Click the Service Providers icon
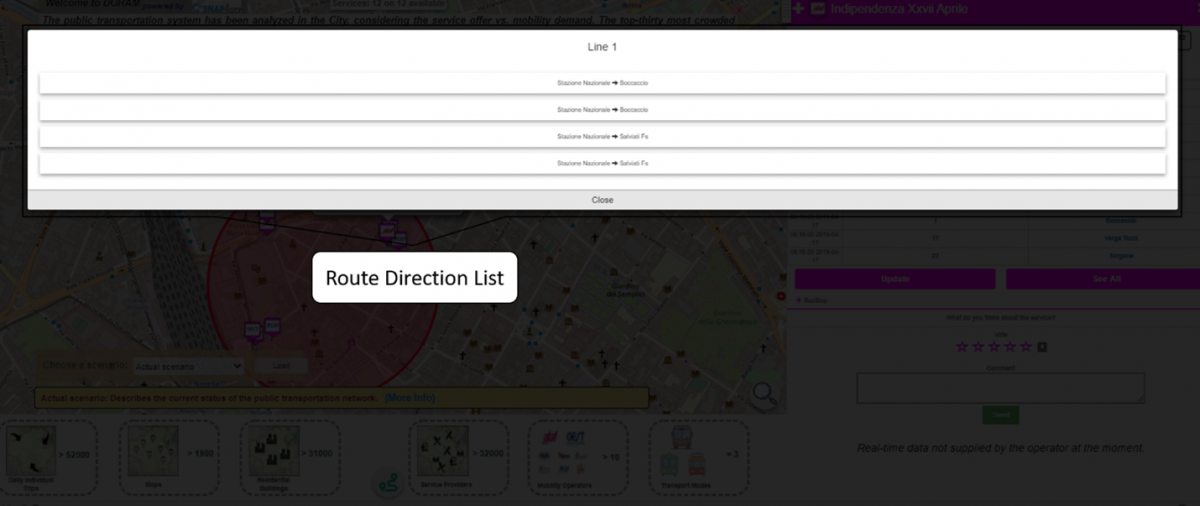The image size is (1200, 506). (x=438, y=453)
